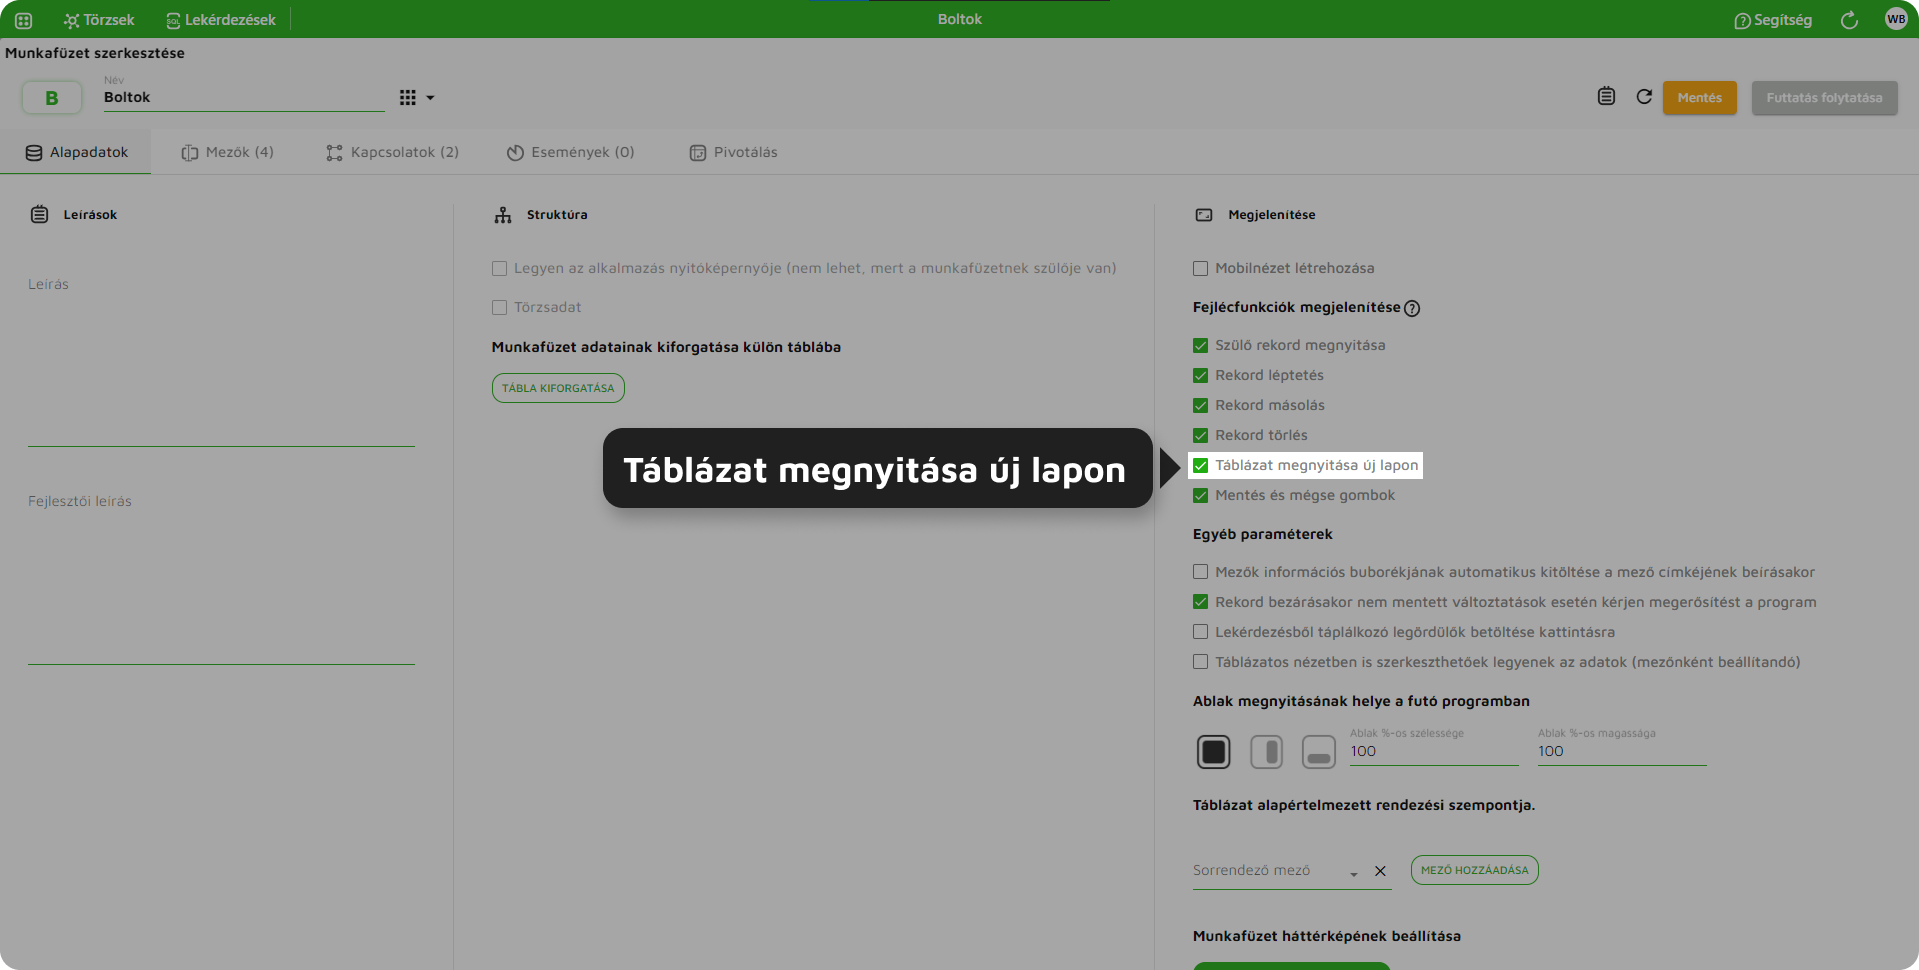1919x970 pixels.
Task: Toggle the Törzsadat checkbox
Action: (x=499, y=307)
